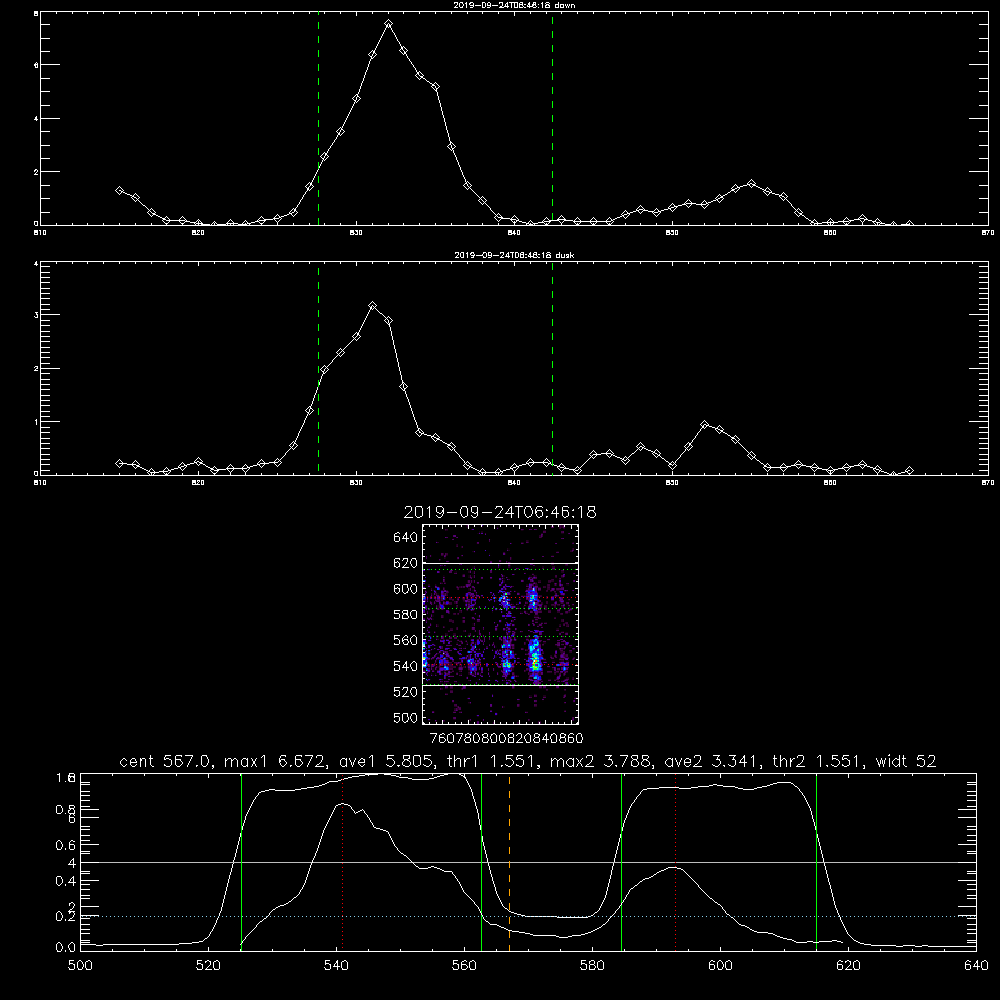Viewport: 1000px width, 1000px height.
Task: Click the 'ave2 3.341' value
Action: pyautogui.click(x=712, y=761)
